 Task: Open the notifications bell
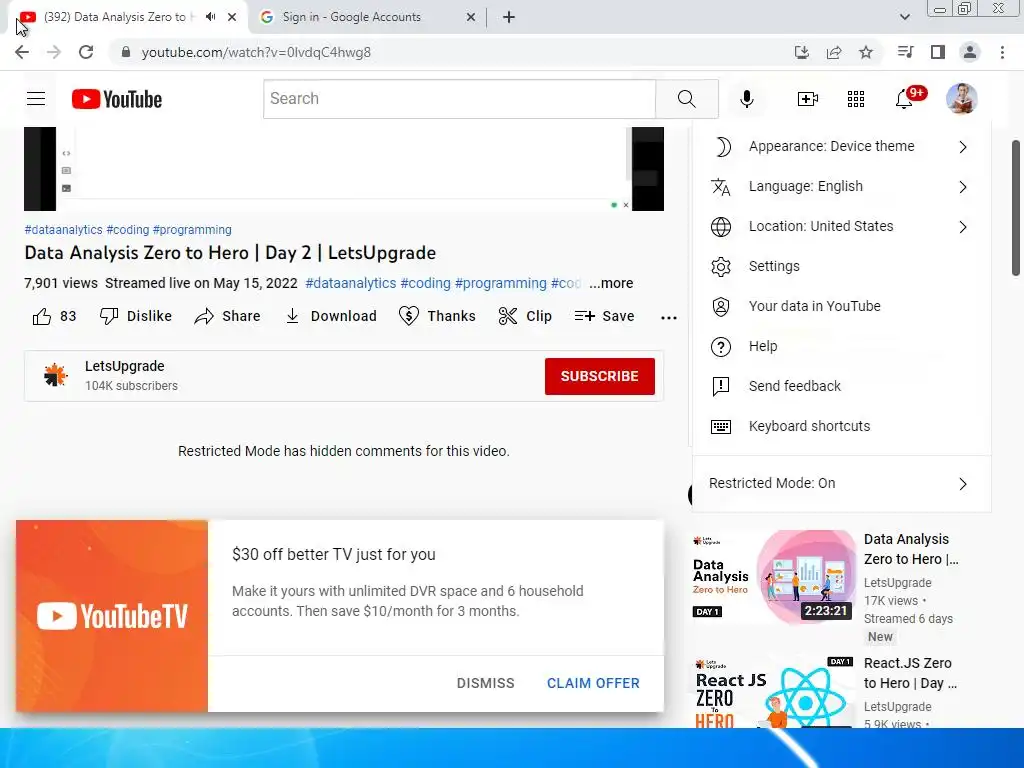[x=904, y=99]
